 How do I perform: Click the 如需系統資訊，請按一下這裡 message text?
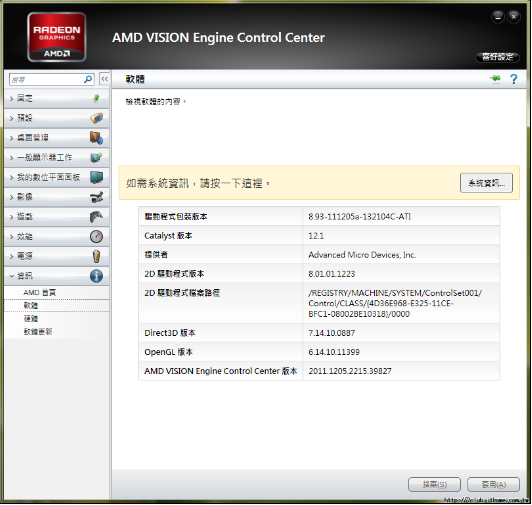198,183
